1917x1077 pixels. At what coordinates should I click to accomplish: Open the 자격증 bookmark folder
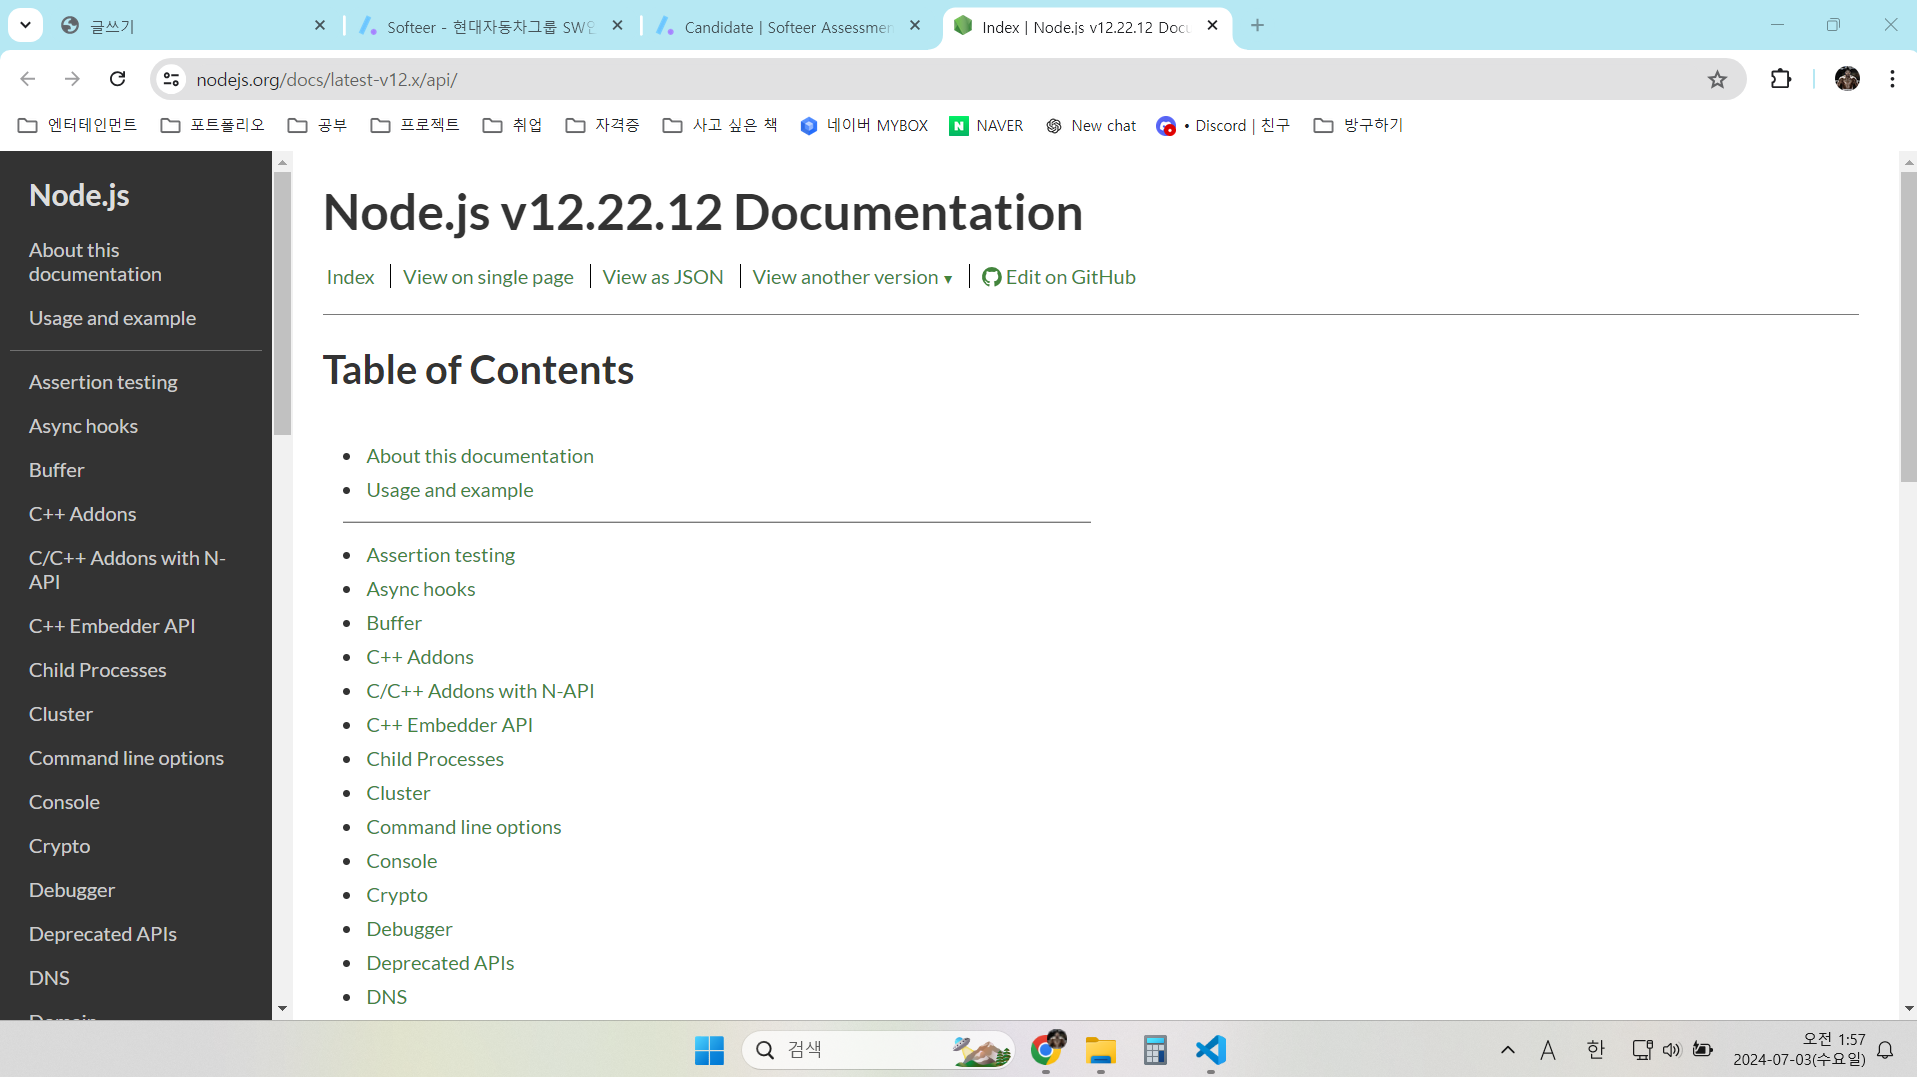click(602, 125)
